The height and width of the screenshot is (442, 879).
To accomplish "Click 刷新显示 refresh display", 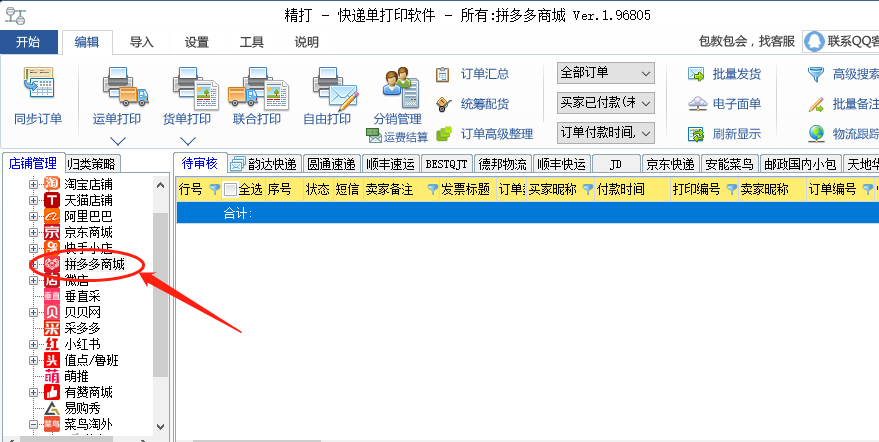I will [x=724, y=134].
